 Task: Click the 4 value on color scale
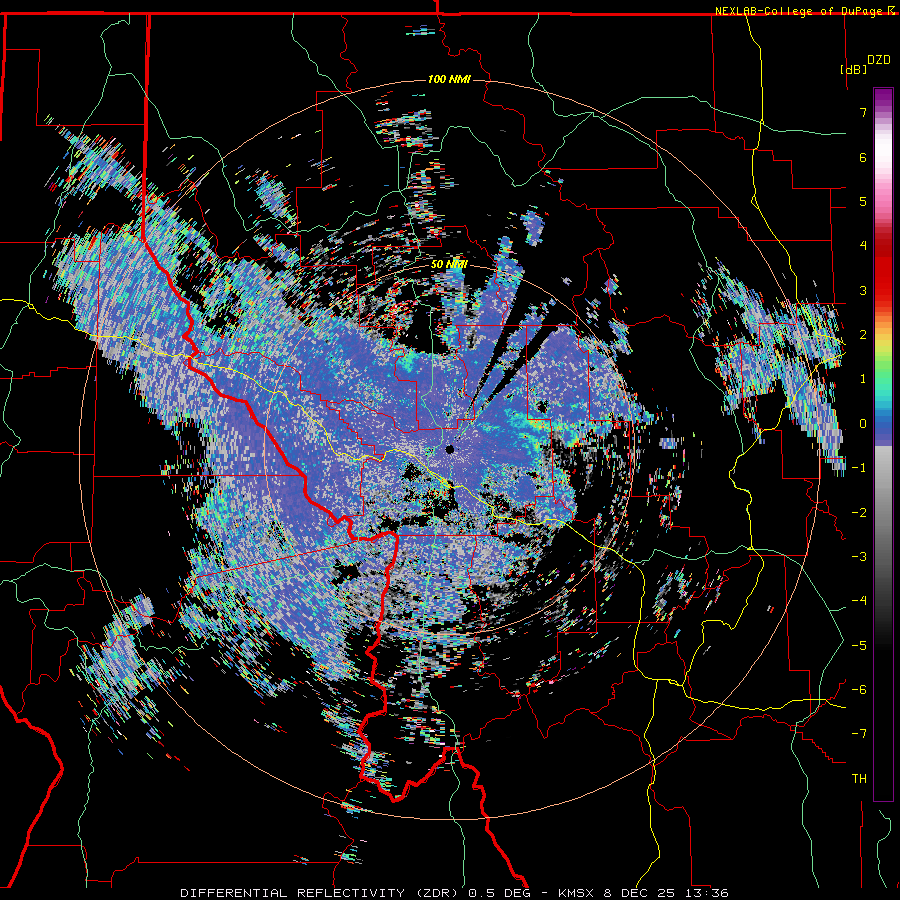point(863,246)
